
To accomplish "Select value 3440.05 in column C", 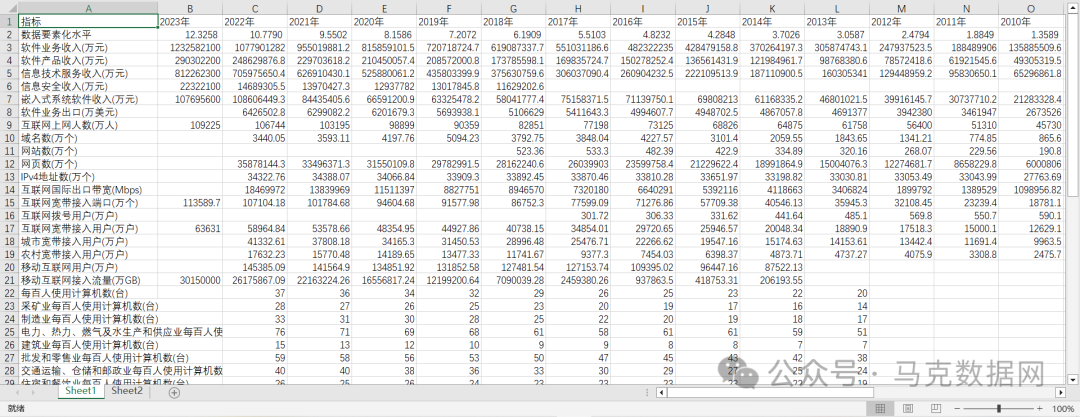I will tap(254, 138).
